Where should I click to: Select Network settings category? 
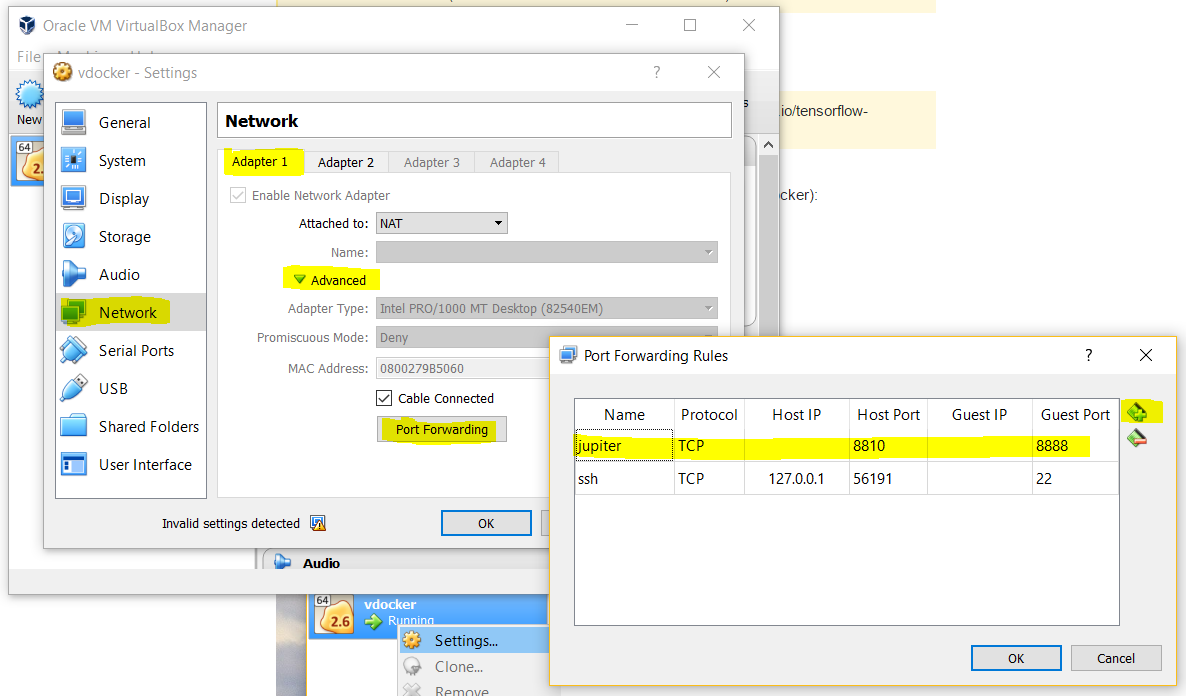(x=130, y=312)
